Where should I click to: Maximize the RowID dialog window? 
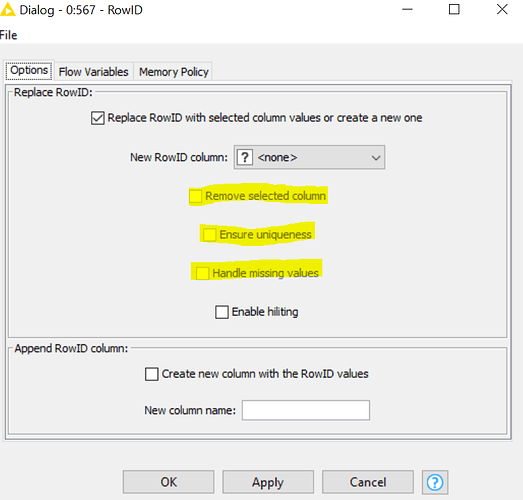coord(454,9)
